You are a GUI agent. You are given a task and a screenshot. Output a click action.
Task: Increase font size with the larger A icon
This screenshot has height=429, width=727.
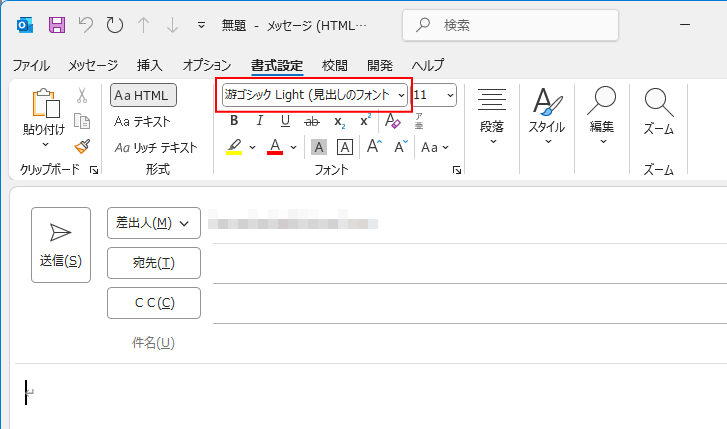[374, 147]
